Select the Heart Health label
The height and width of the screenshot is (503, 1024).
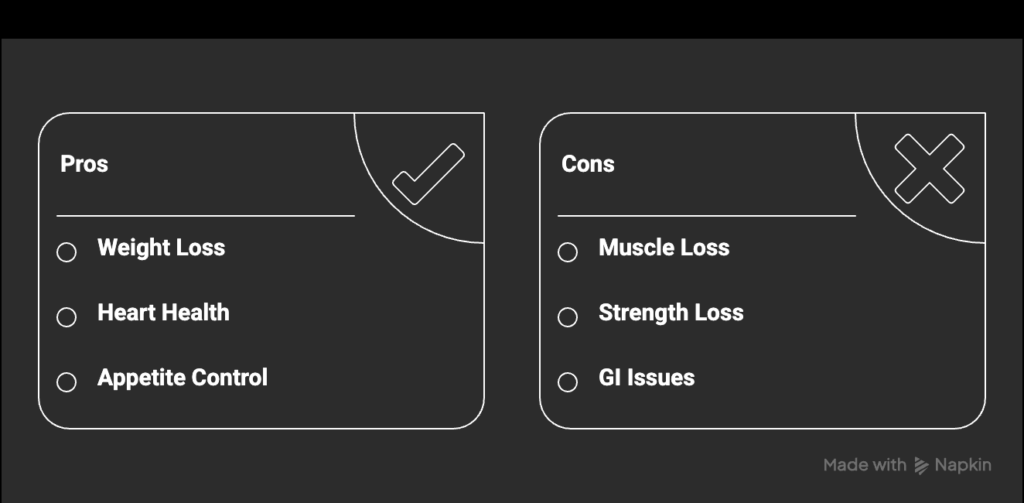163,313
